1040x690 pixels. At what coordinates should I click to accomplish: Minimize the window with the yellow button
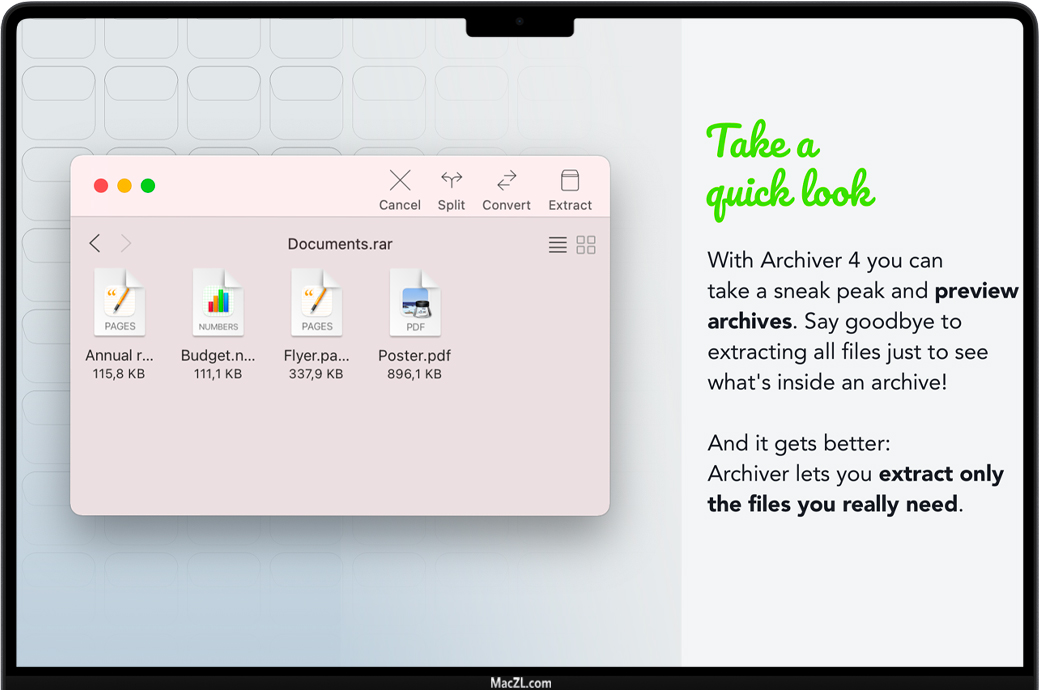pos(125,186)
